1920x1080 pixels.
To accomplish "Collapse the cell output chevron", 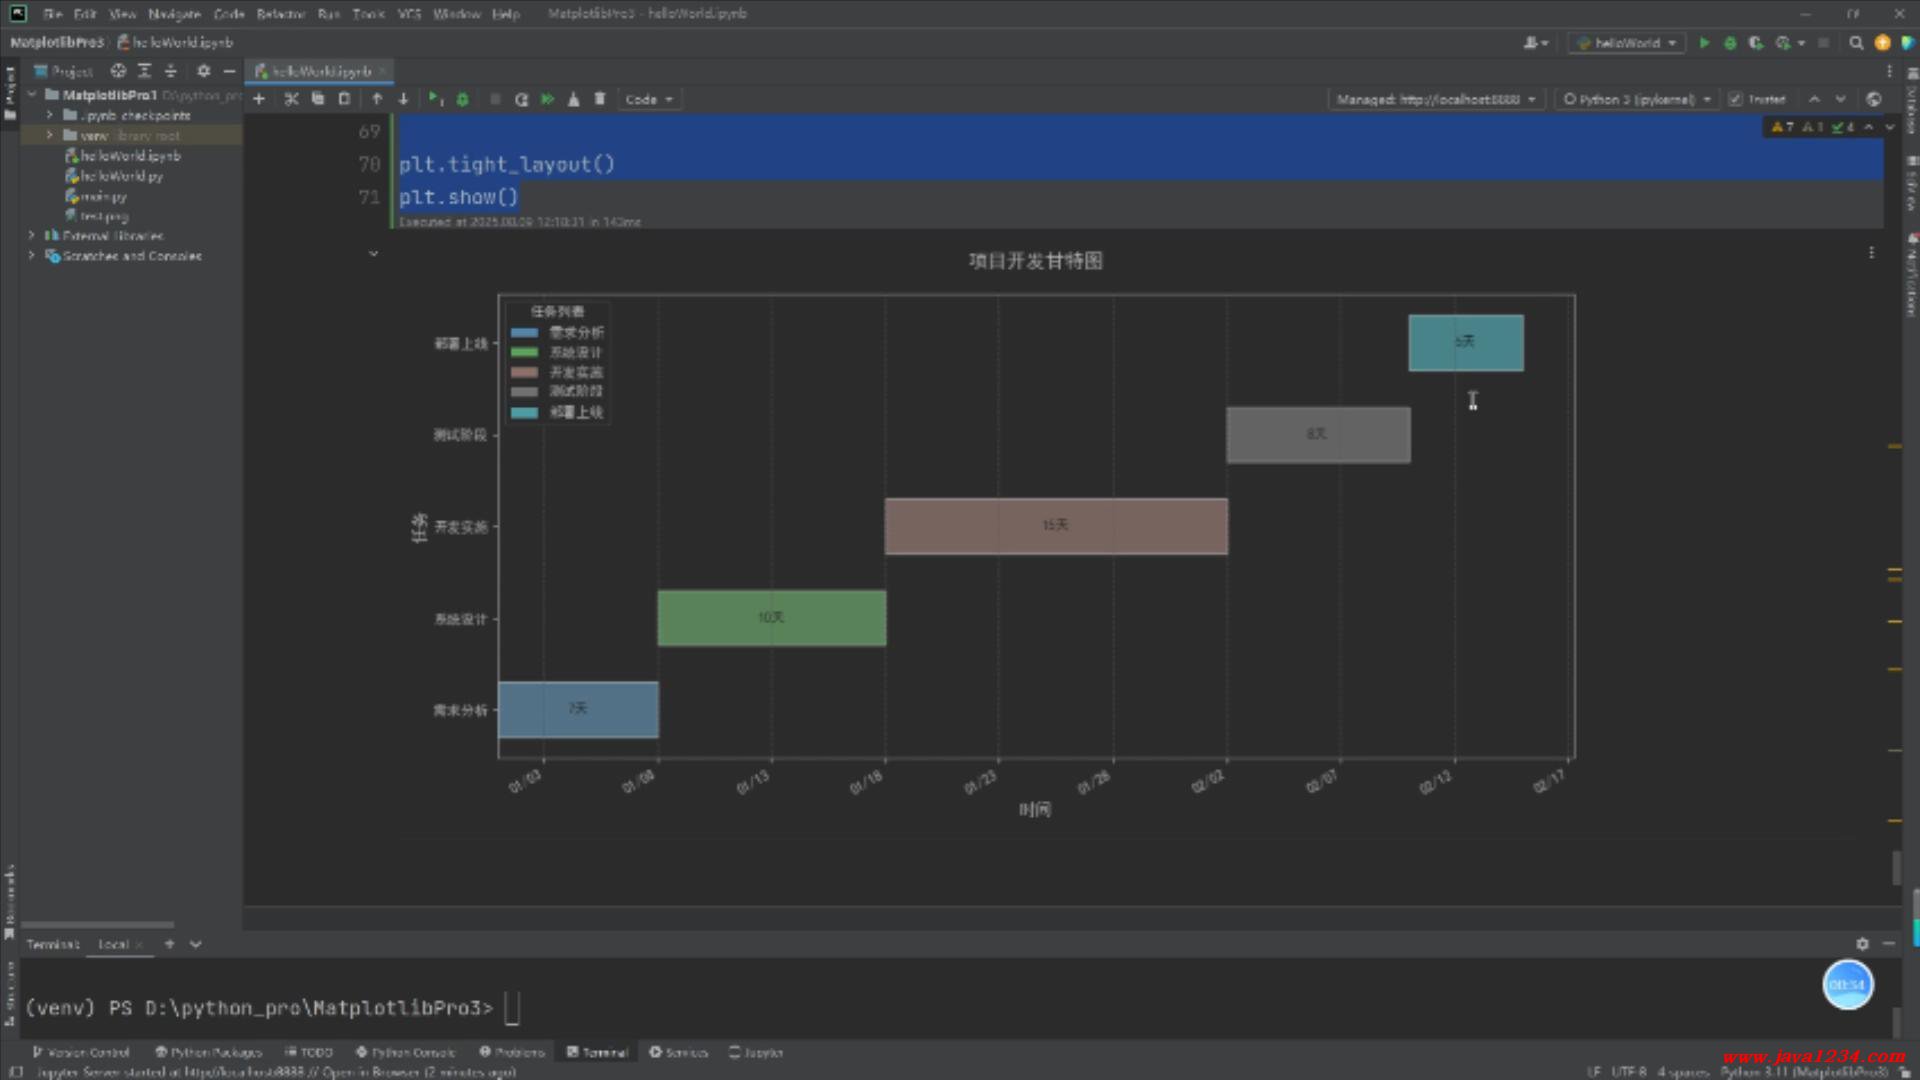I will click(x=373, y=254).
